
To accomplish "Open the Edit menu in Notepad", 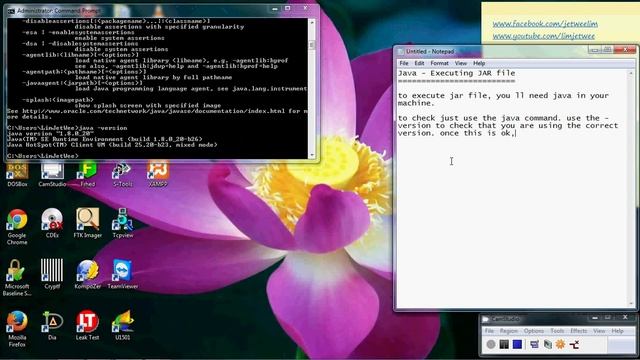I will coord(419,63).
